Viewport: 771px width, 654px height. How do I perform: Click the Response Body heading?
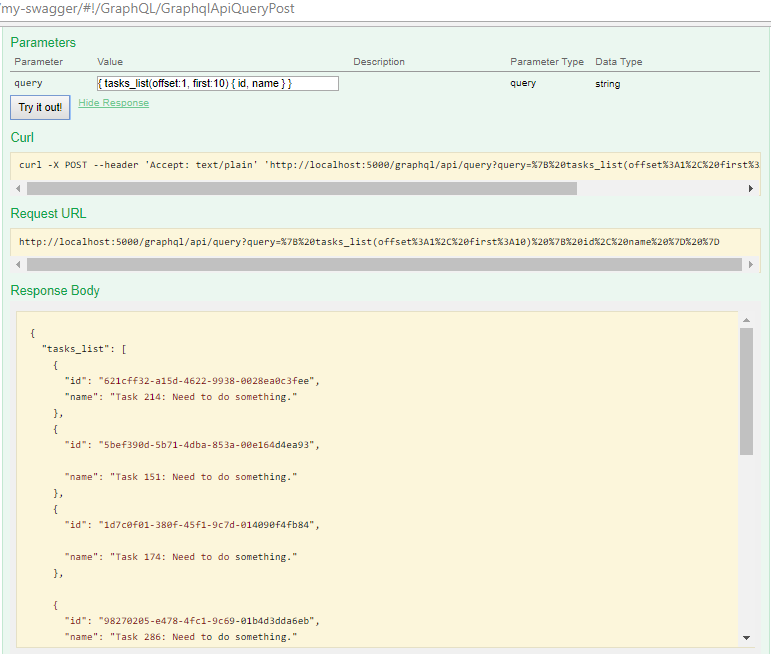[x=55, y=291]
